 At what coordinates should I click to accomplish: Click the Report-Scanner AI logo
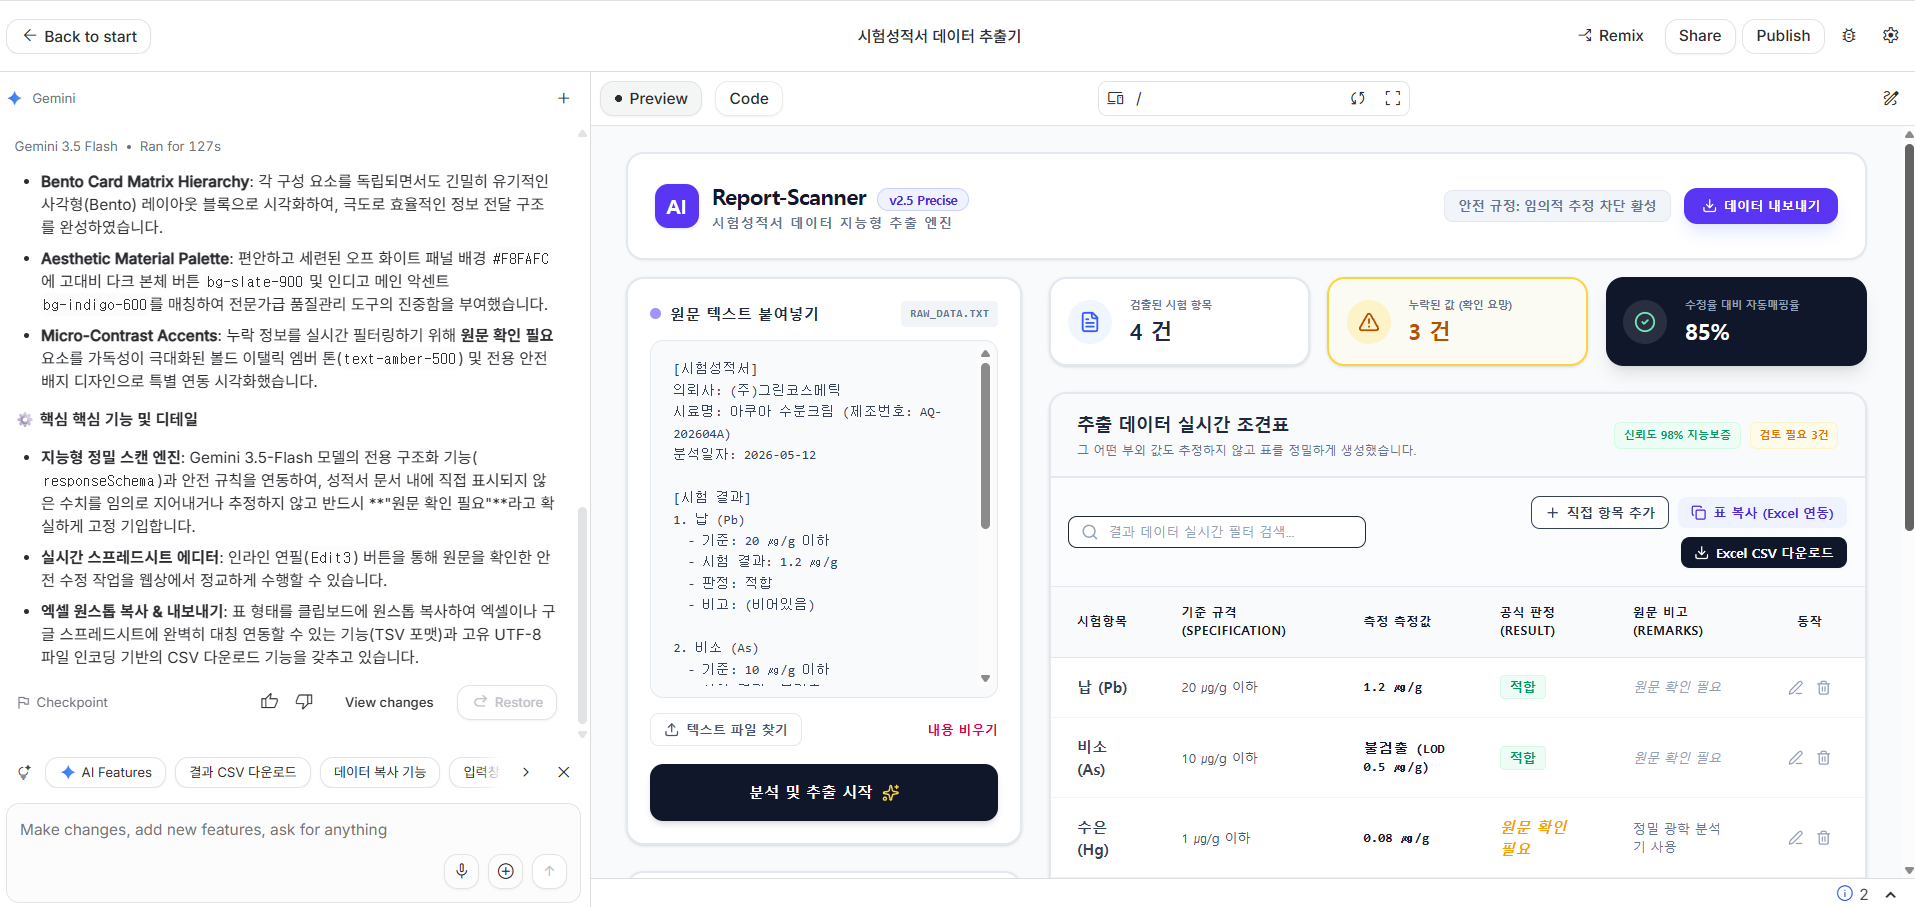pyautogui.click(x=677, y=206)
